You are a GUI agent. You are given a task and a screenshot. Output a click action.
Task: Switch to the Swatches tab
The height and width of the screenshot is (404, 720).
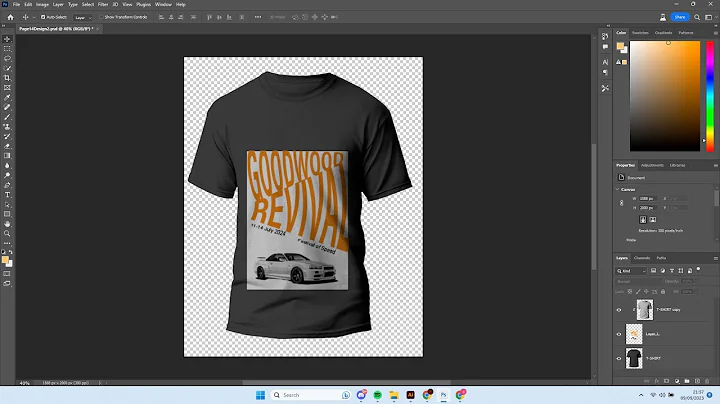640,33
